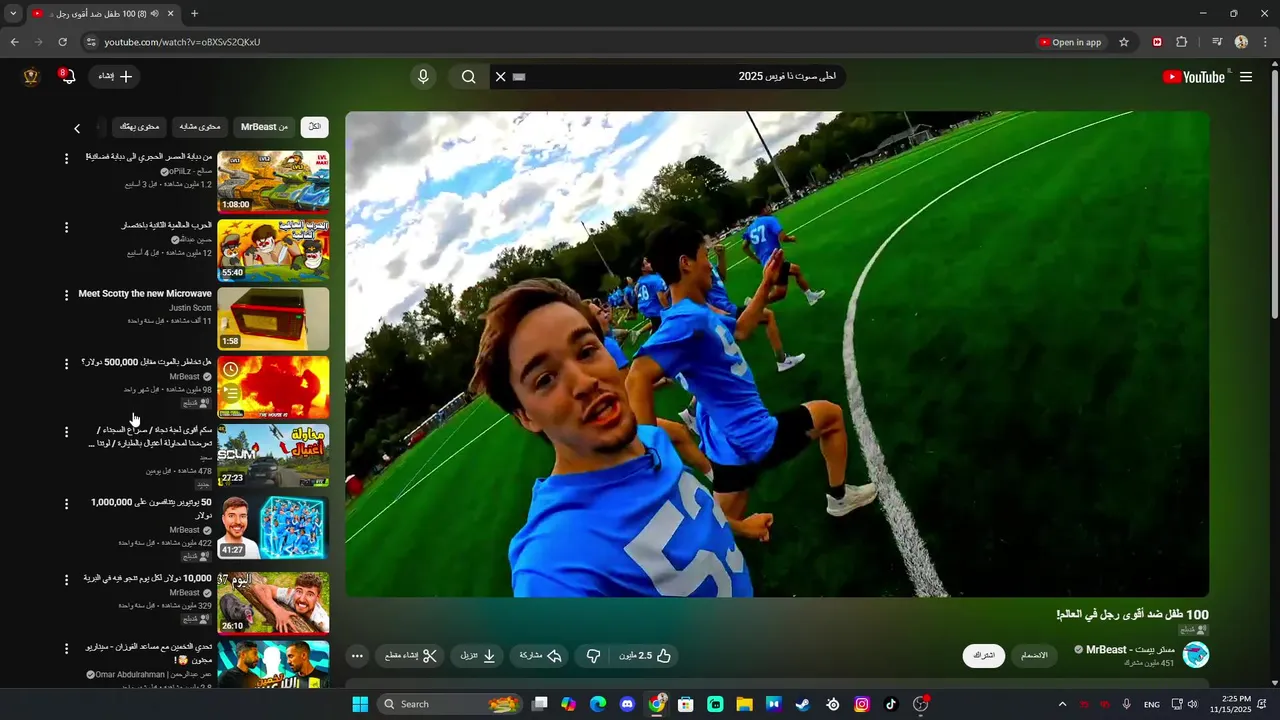This screenshot has width=1280, height=720.
Task: Click the magnifier search button
Action: (x=468, y=77)
